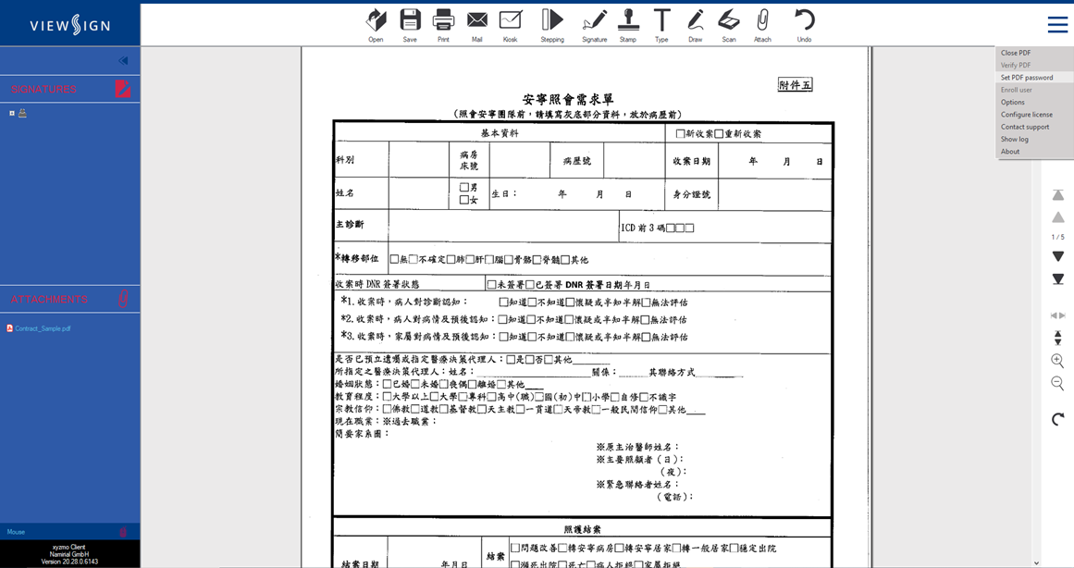This screenshot has height=568, width=1074.
Task: Select Contact support in the menu
Action: point(1034,127)
